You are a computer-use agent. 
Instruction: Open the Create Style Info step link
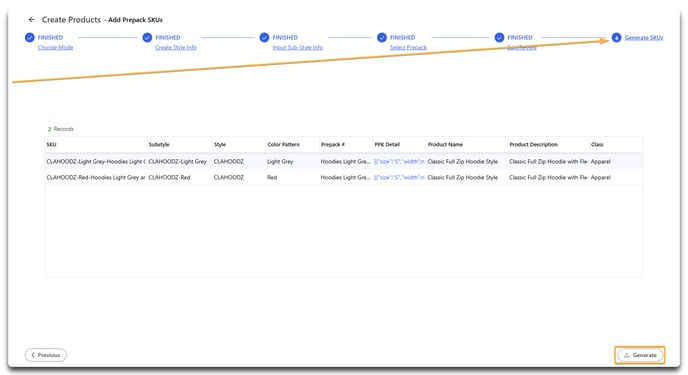[x=176, y=47]
